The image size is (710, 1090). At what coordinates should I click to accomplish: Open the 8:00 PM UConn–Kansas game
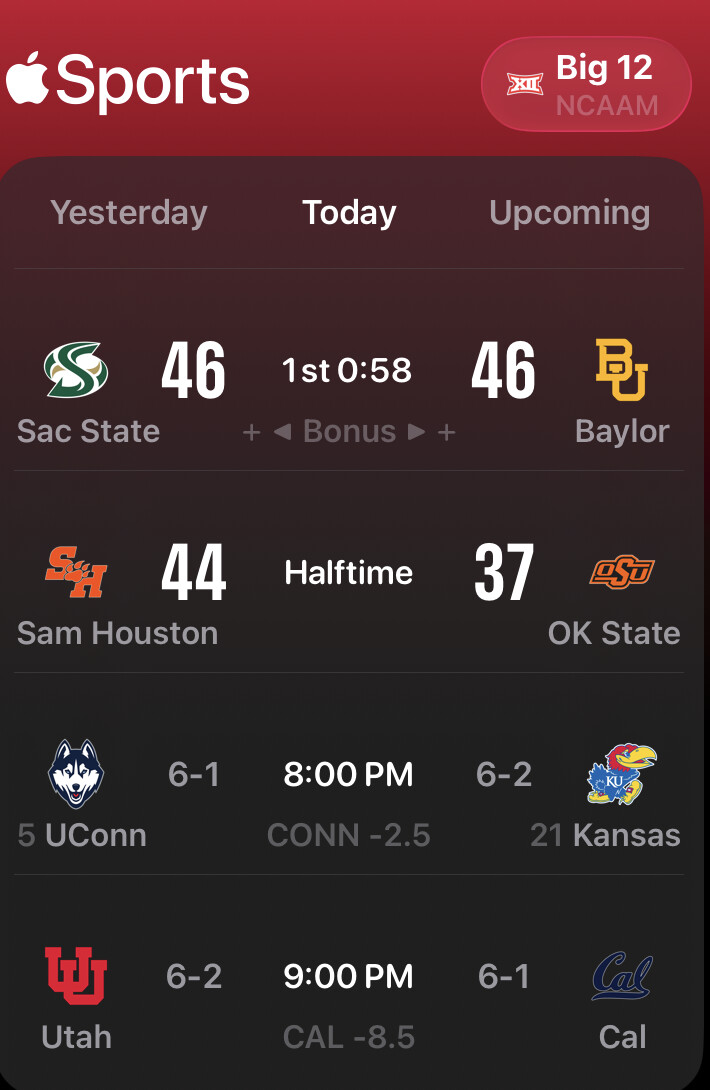(348, 775)
